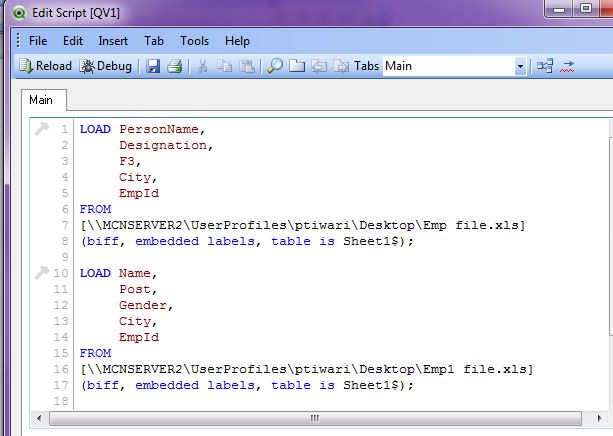Click the Reload script button

(45, 66)
